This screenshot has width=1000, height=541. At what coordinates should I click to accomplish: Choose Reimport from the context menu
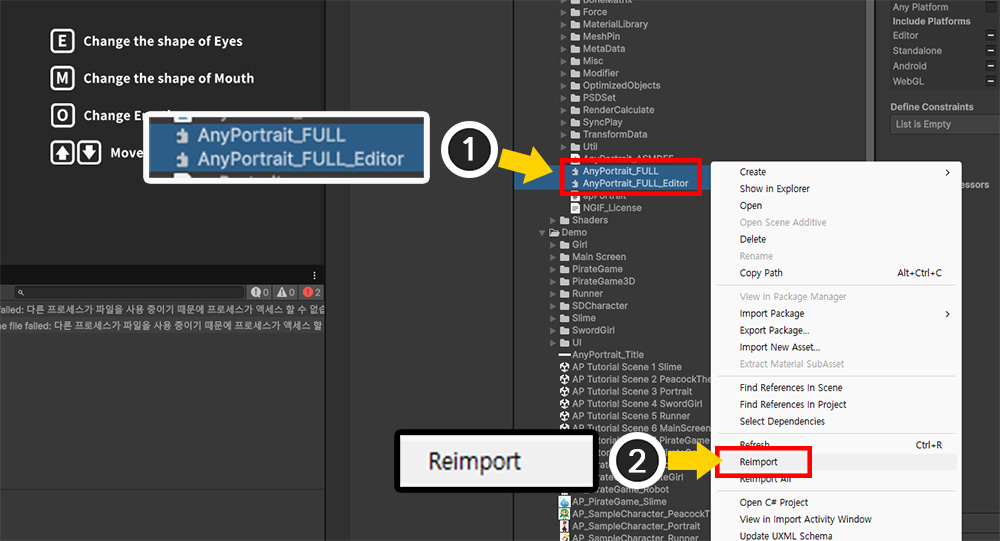coord(758,462)
